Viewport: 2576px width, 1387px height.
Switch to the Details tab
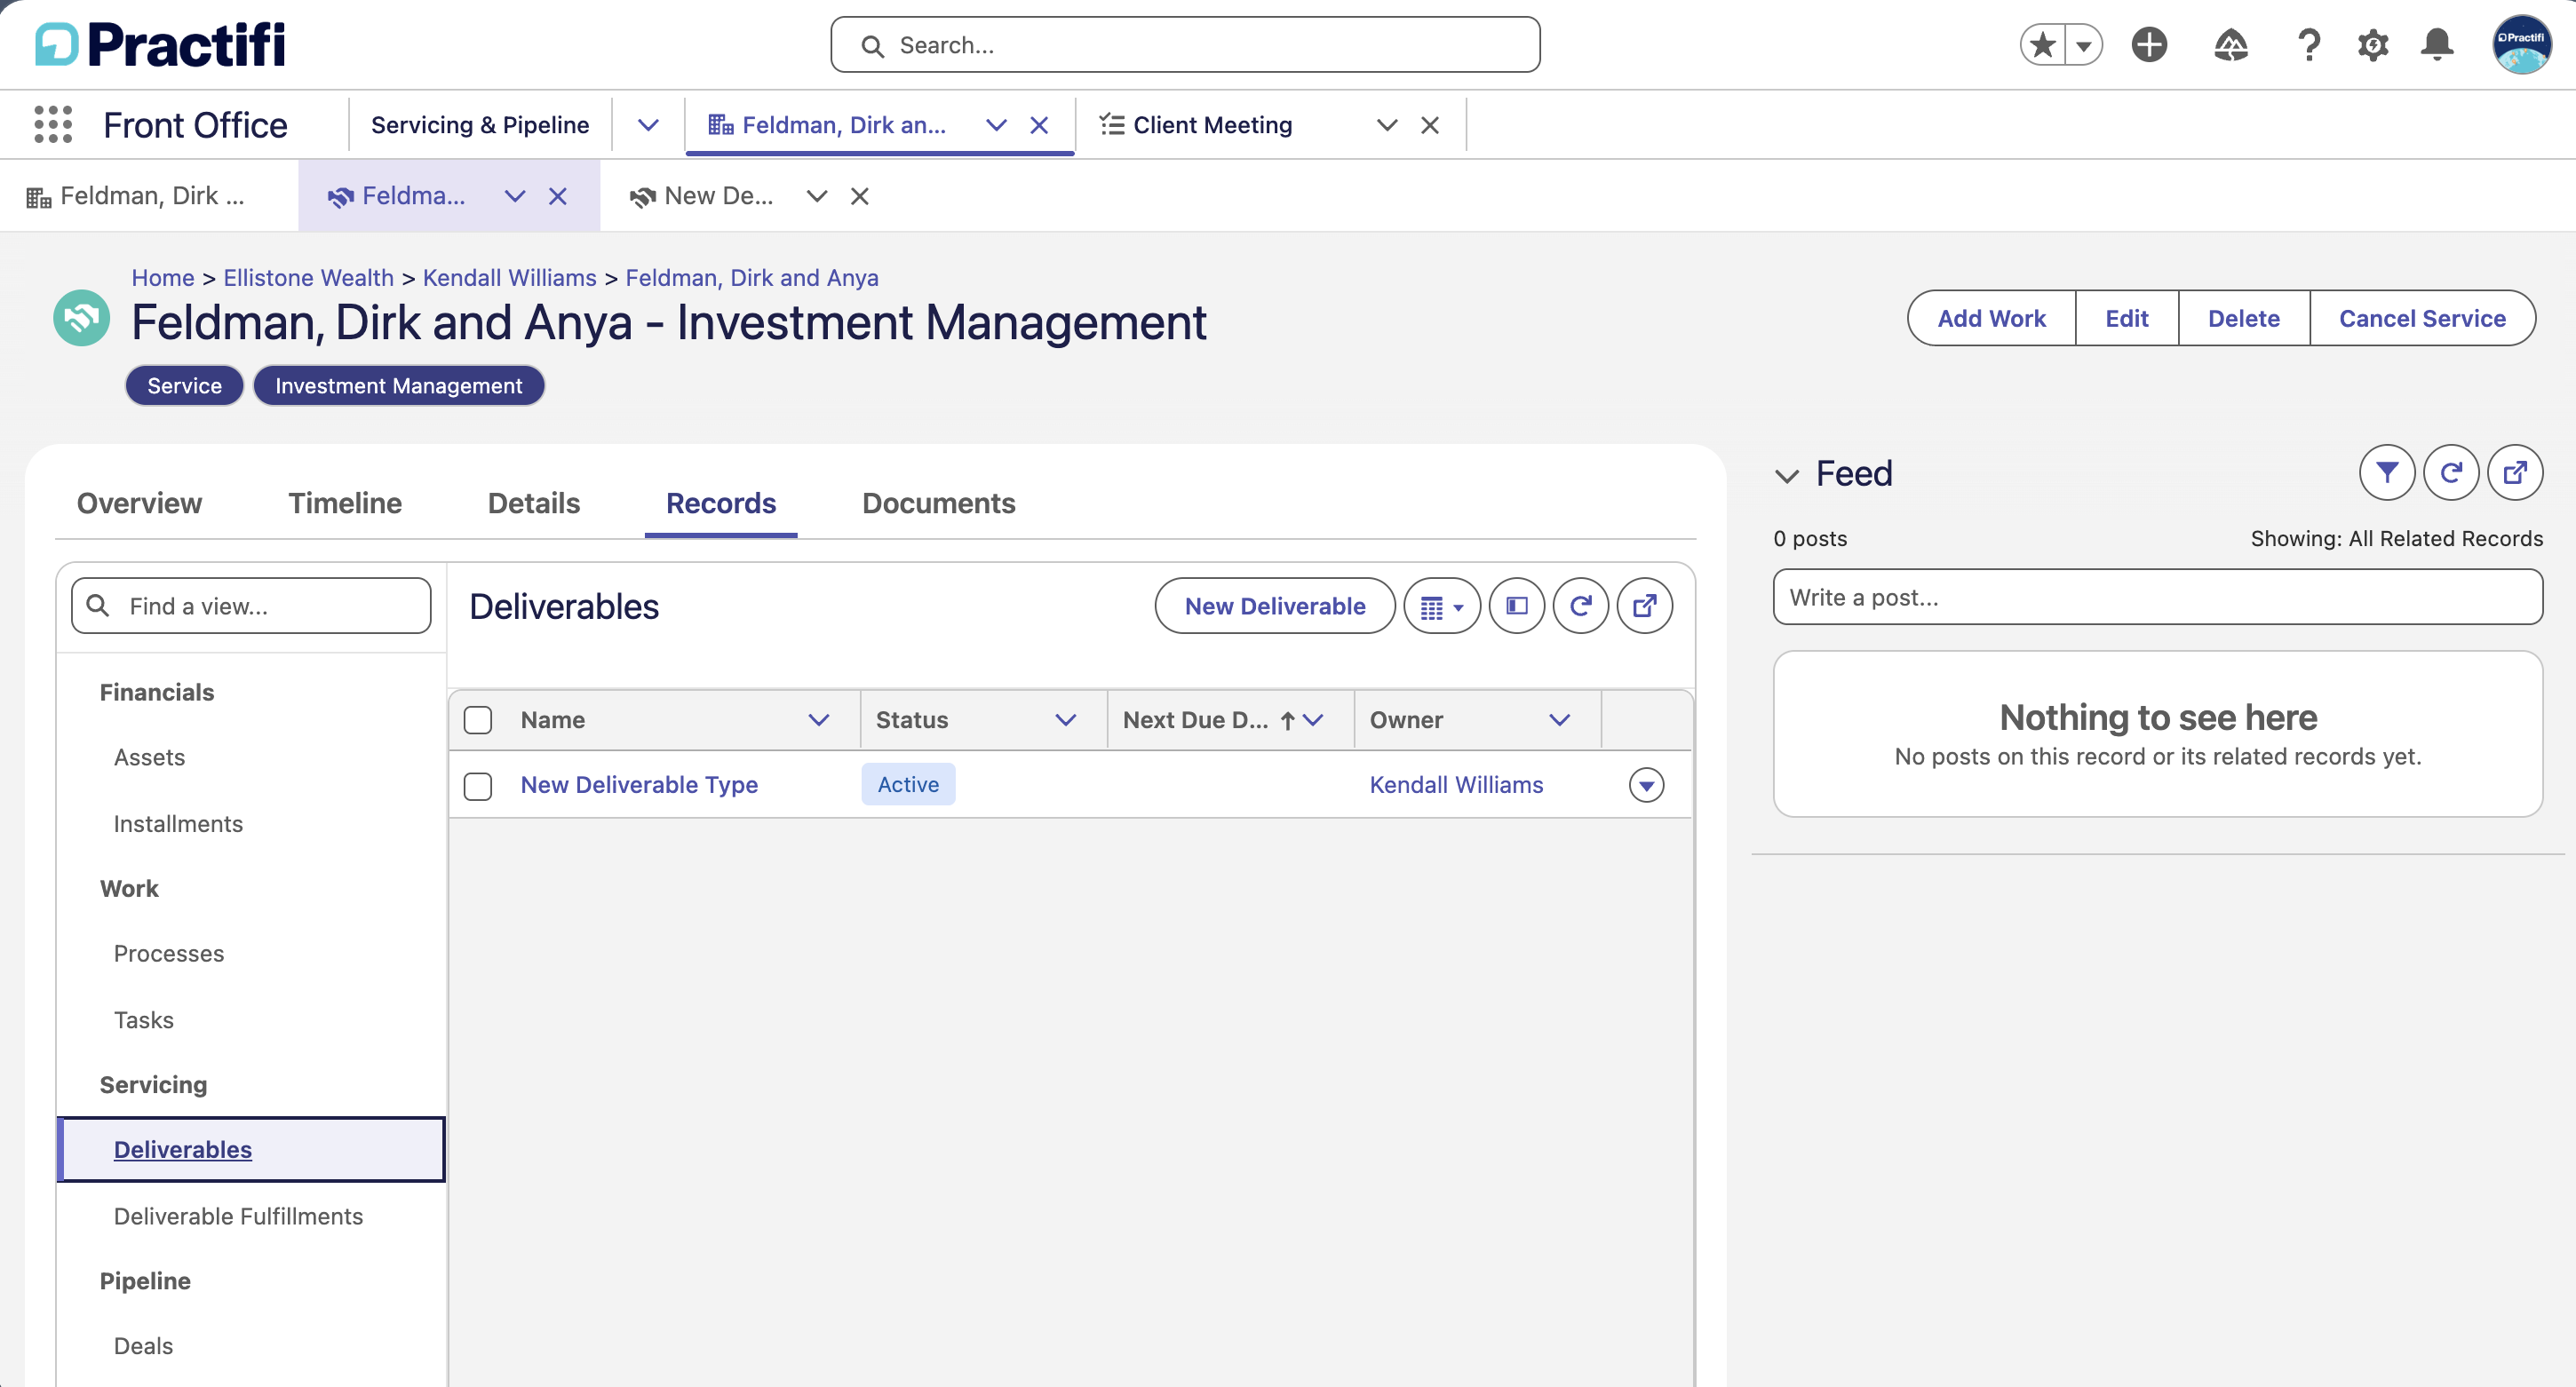coord(534,503)
